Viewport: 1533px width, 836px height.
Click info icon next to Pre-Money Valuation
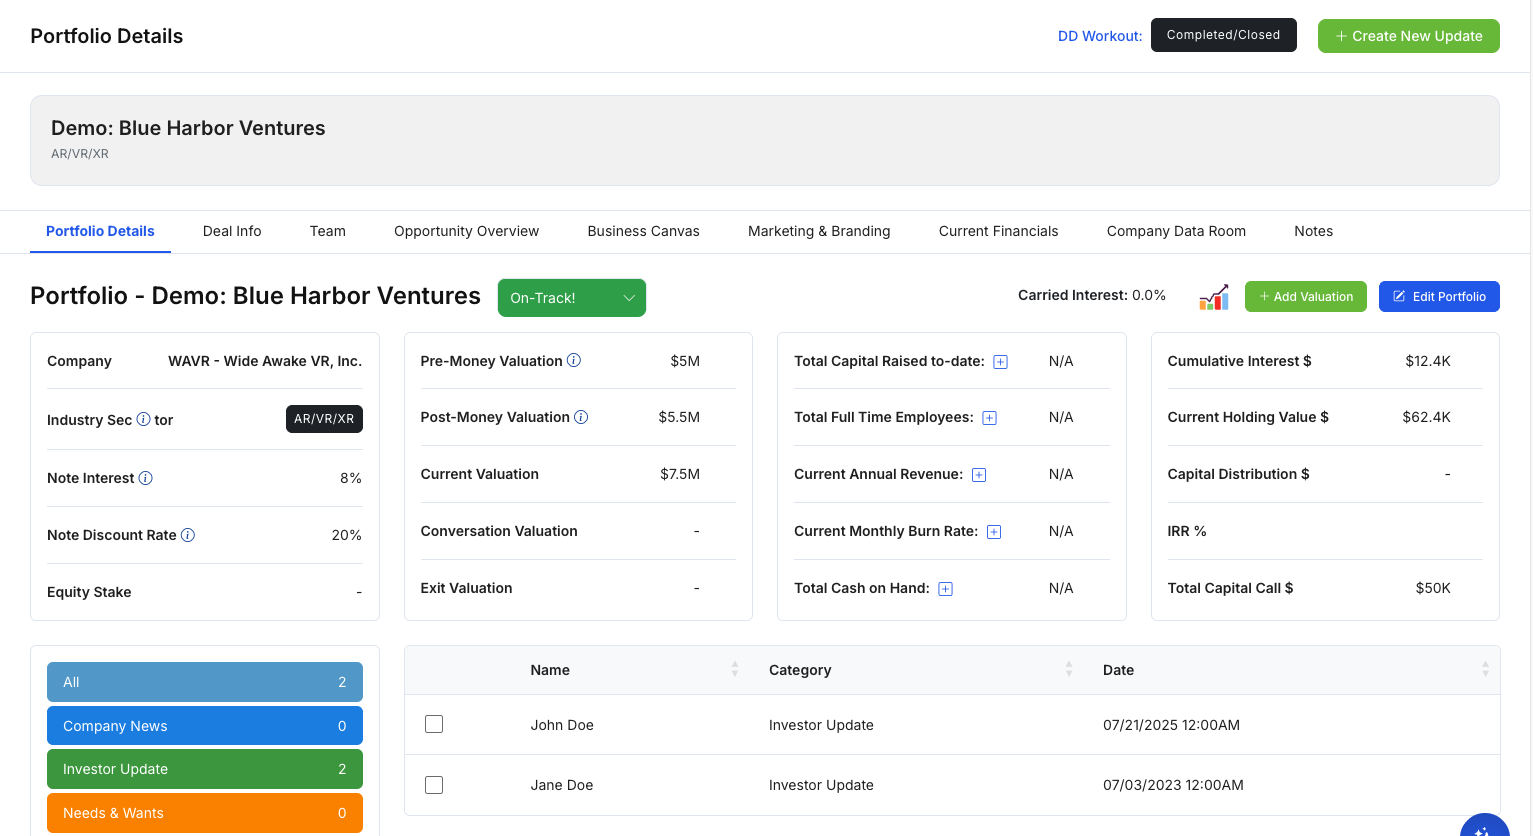pos(574,360)
